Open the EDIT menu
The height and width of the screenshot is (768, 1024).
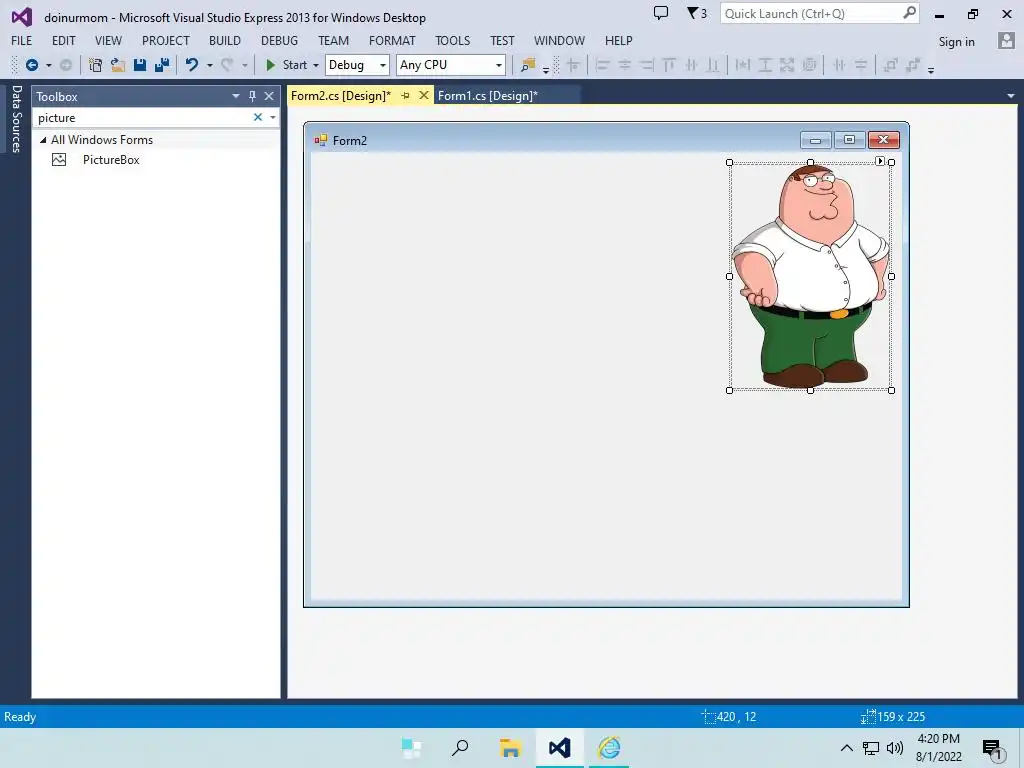point(63,40)
